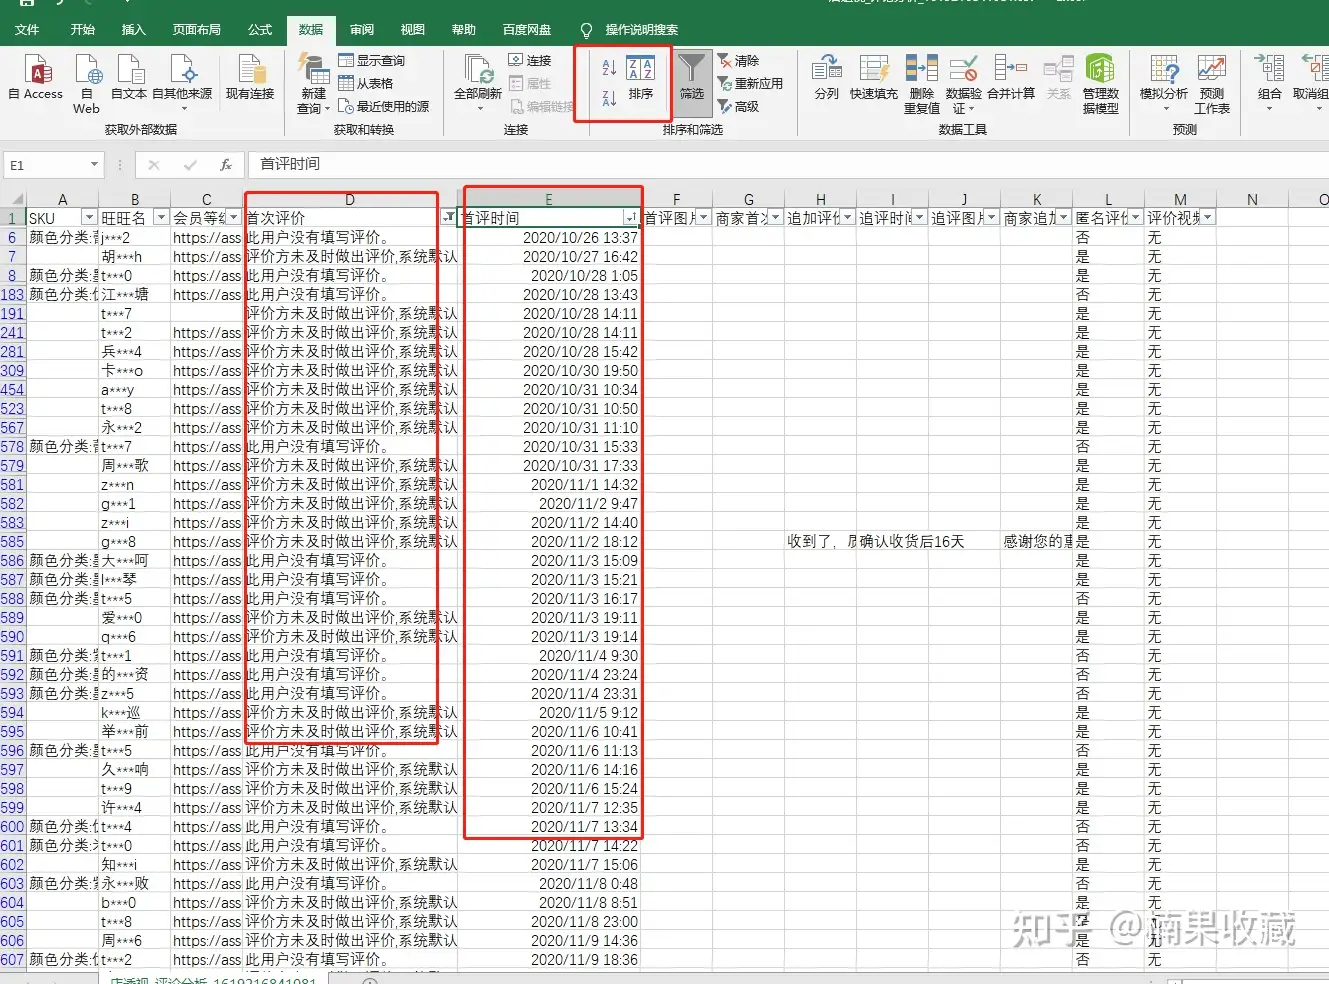
Task: Open 合并计算 consolidate
Action: (1011, 78)
